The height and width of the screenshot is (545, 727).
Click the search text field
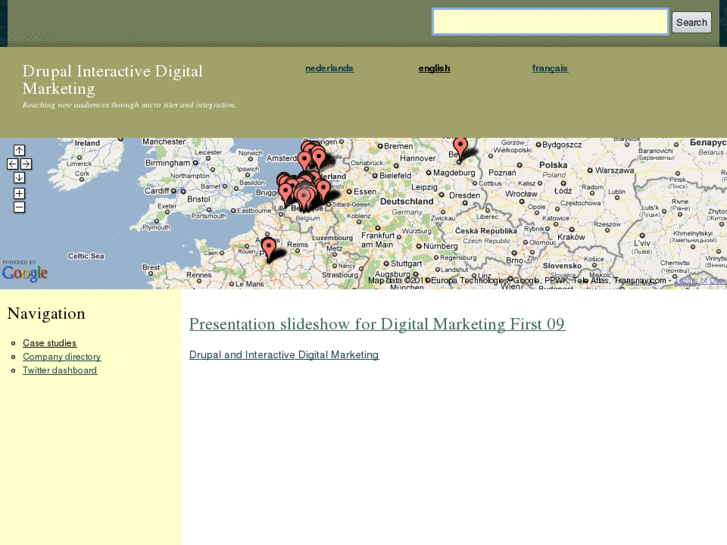550,22
